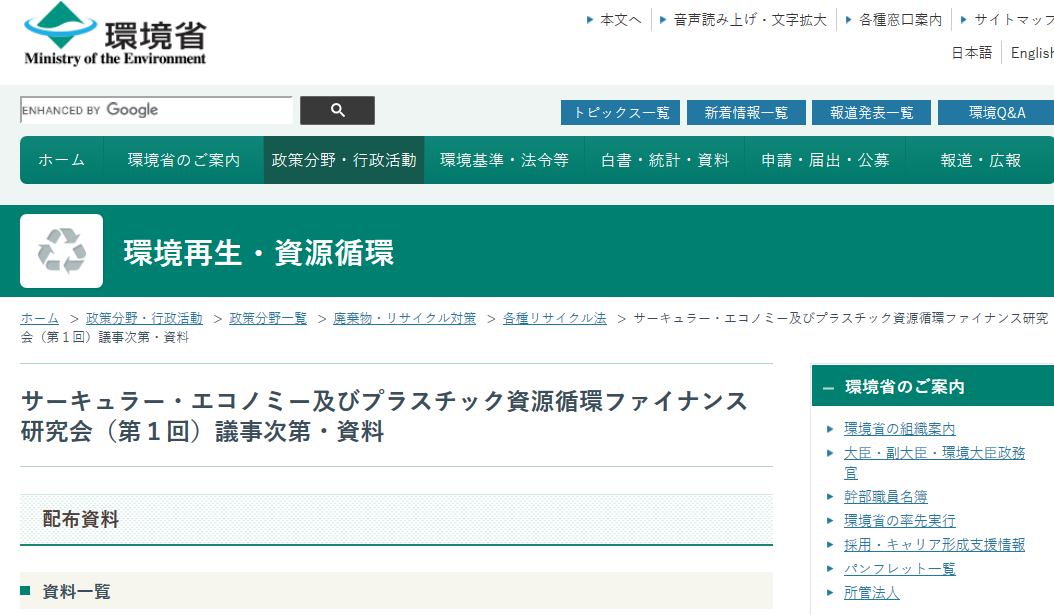Open the 政策分野・行政活動 menu
Viewport: 1054px width, 615px height.
point(344,160)
